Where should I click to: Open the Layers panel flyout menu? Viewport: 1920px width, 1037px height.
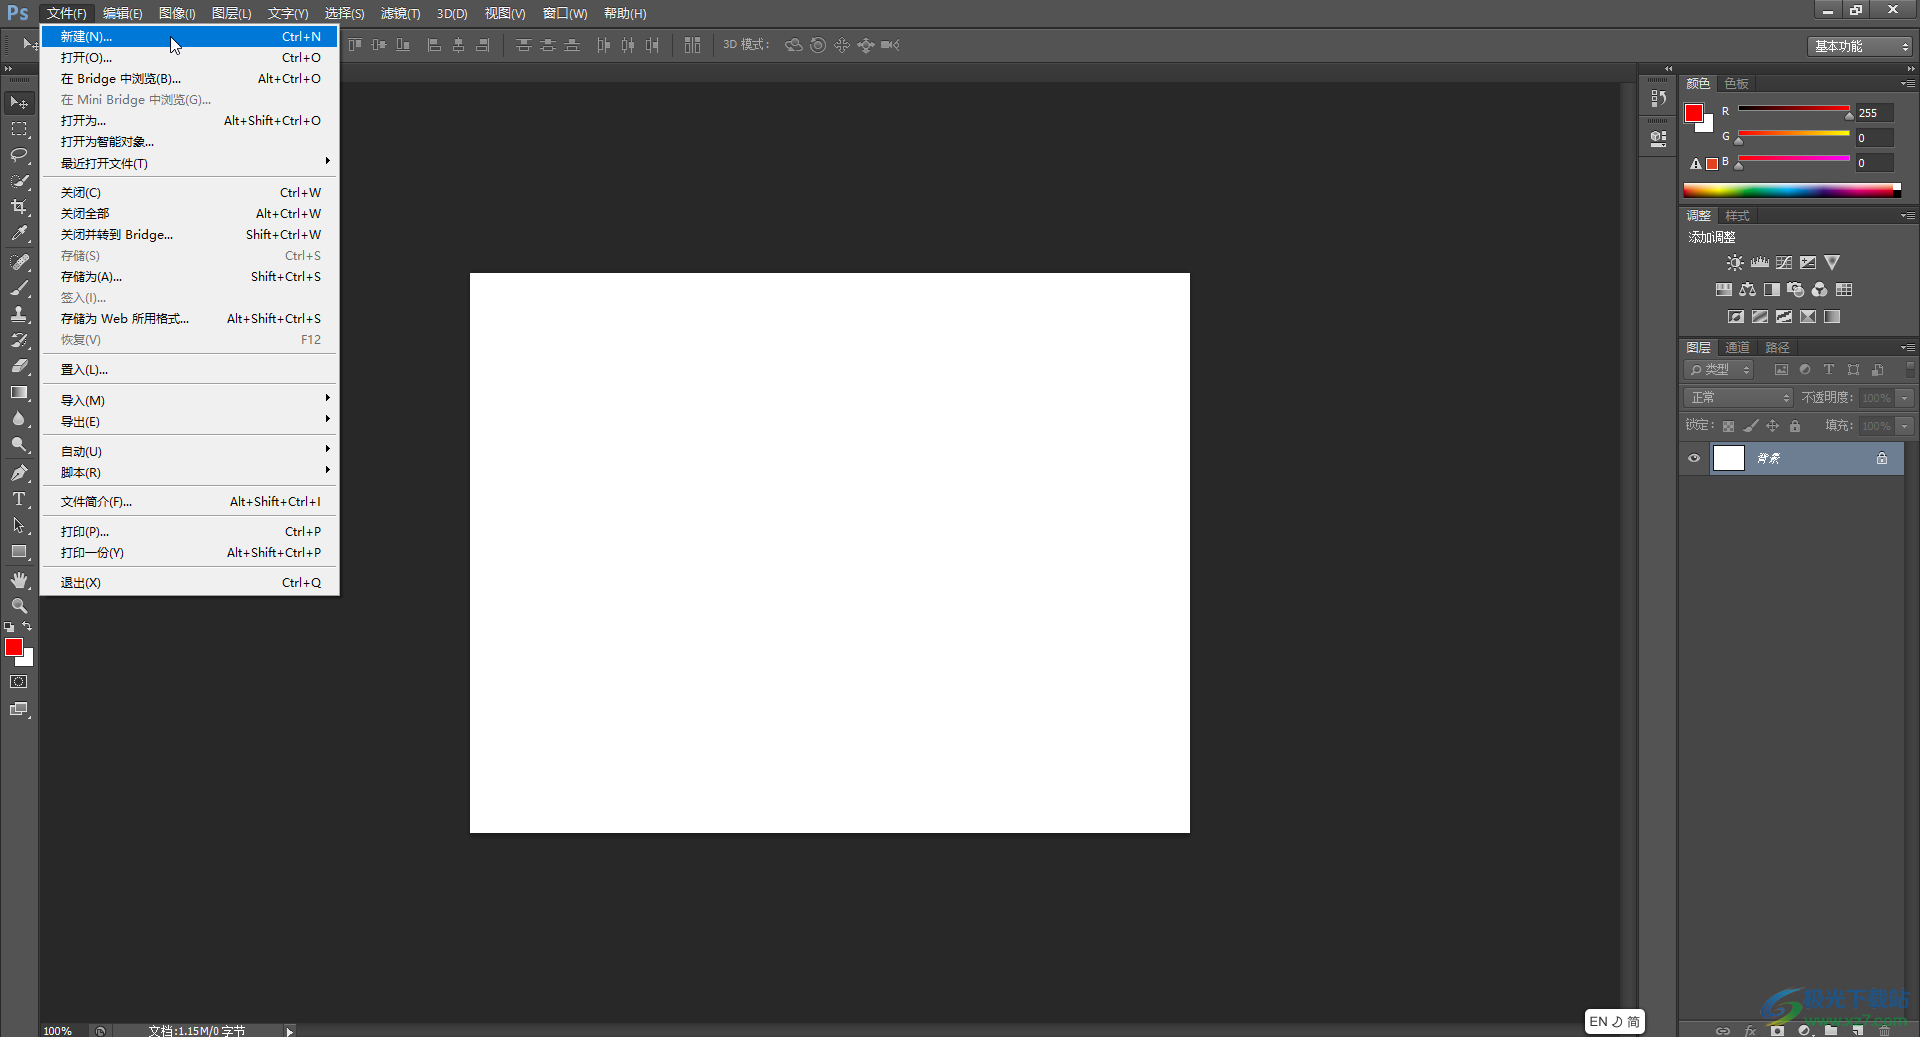pyautogui.click(x=1908, y=348)
